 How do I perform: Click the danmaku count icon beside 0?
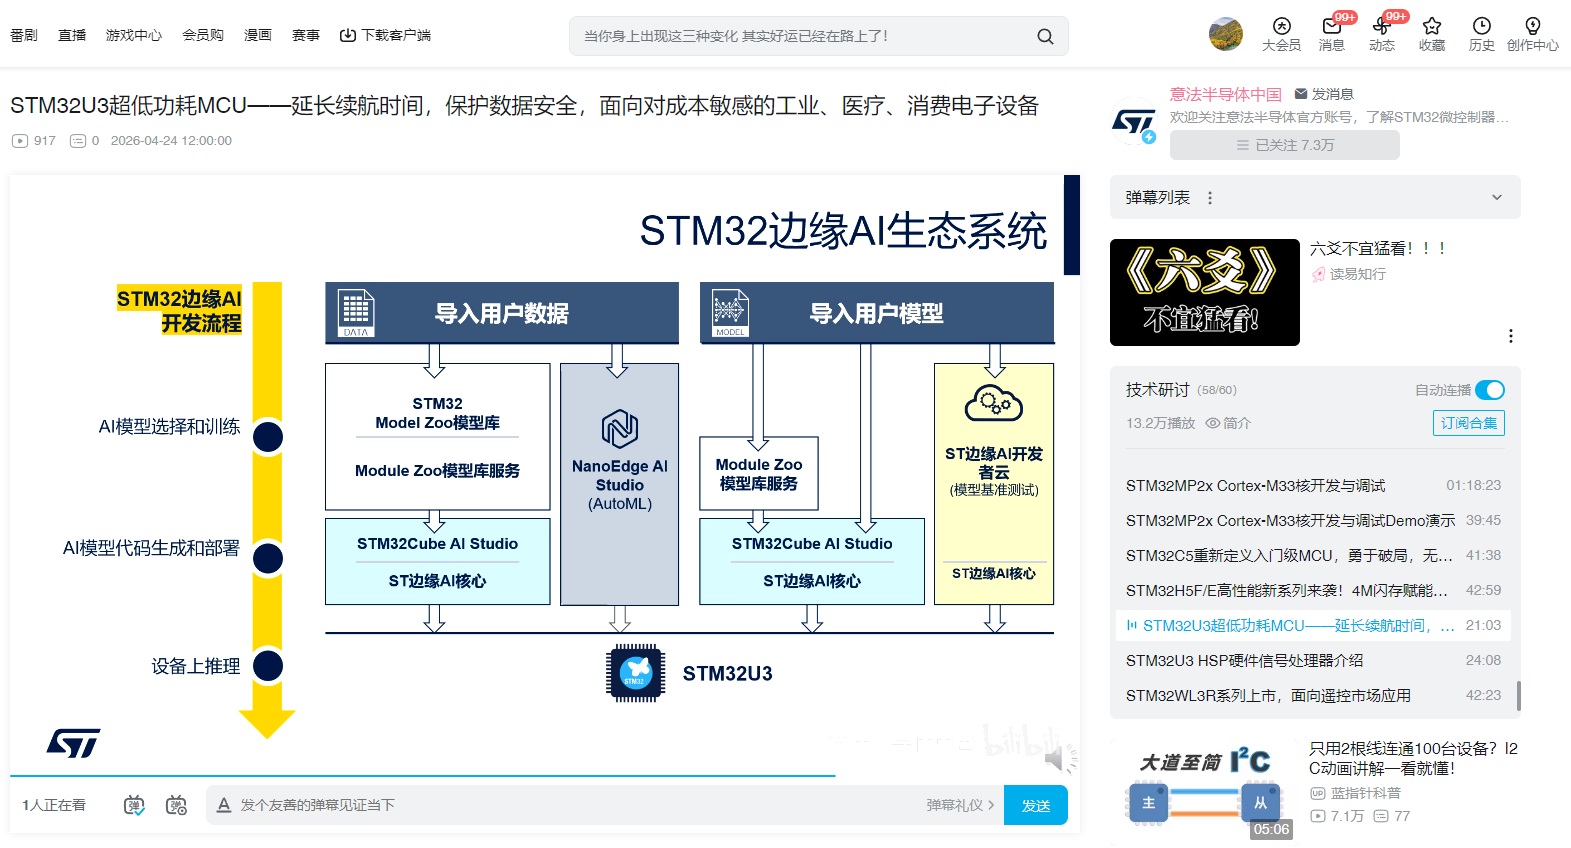(x=78, y=141)
